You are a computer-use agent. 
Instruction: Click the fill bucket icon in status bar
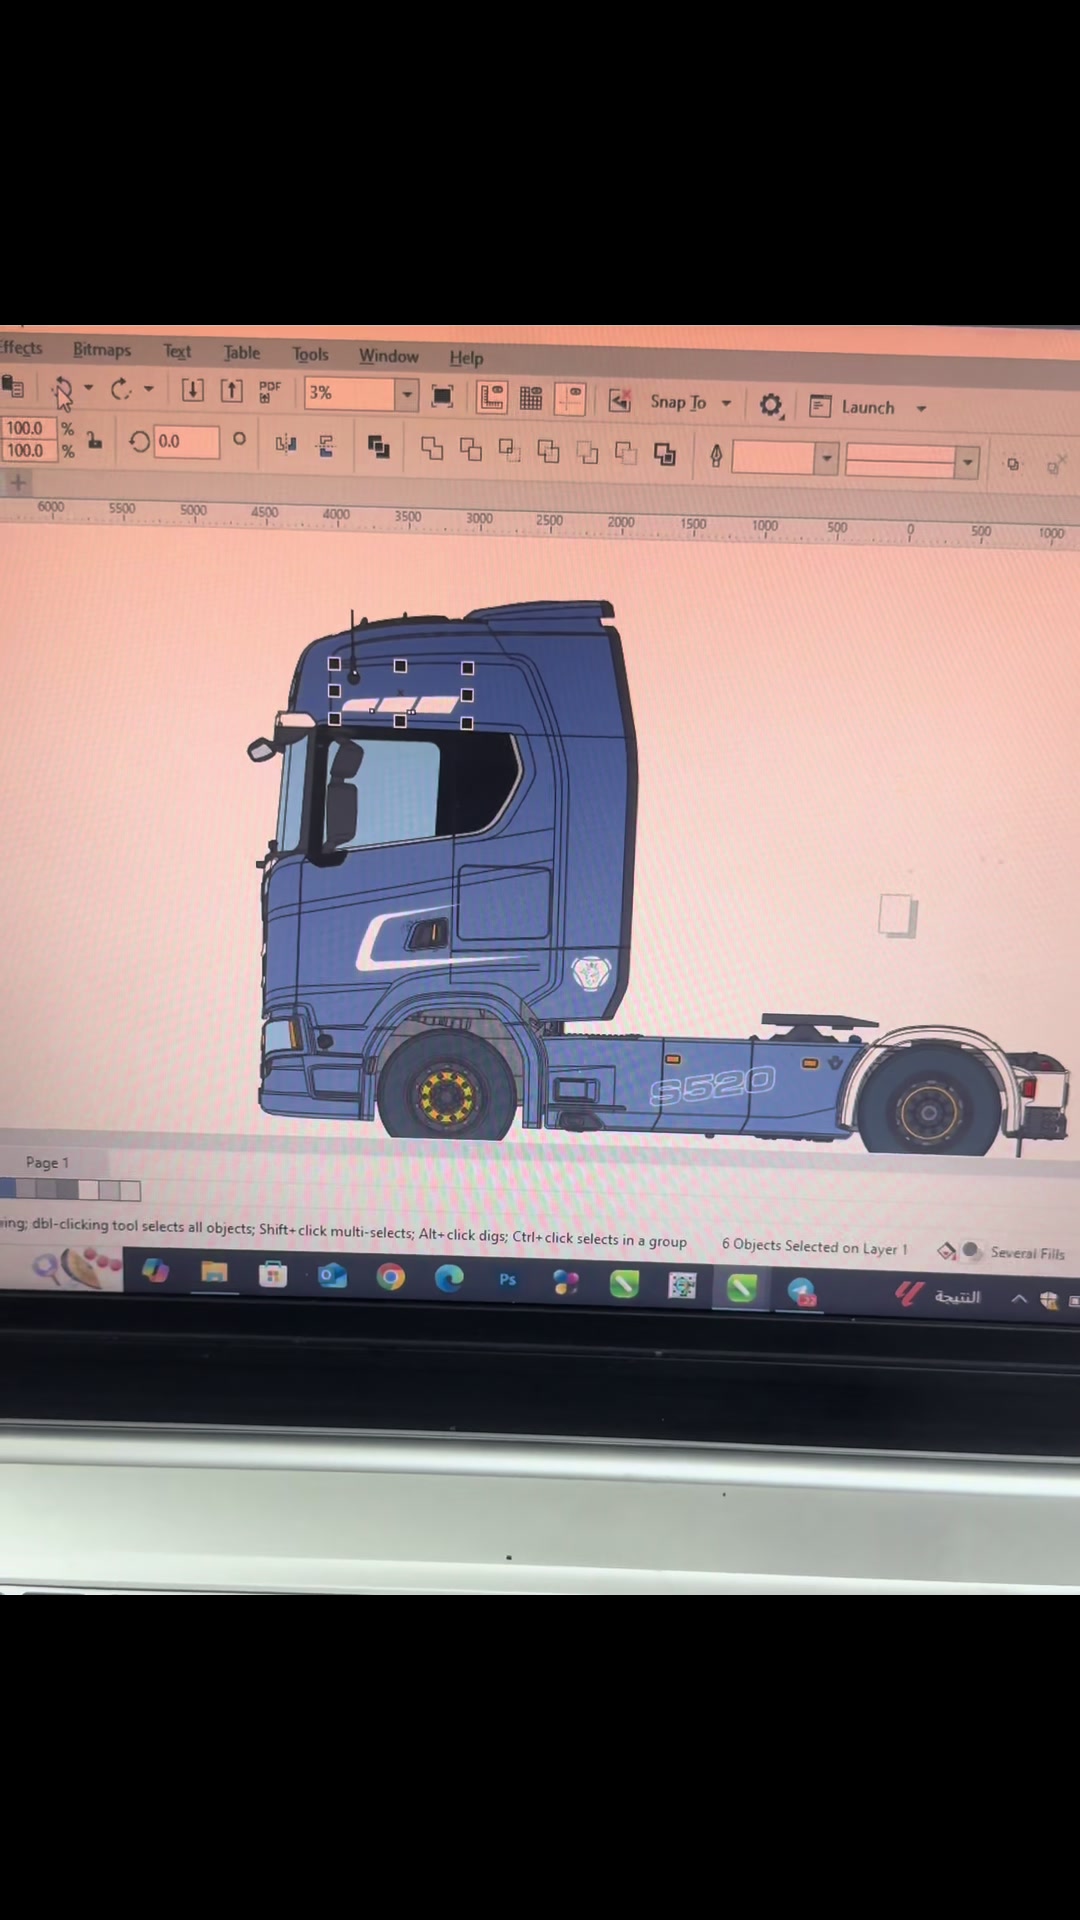(946, 1250)
